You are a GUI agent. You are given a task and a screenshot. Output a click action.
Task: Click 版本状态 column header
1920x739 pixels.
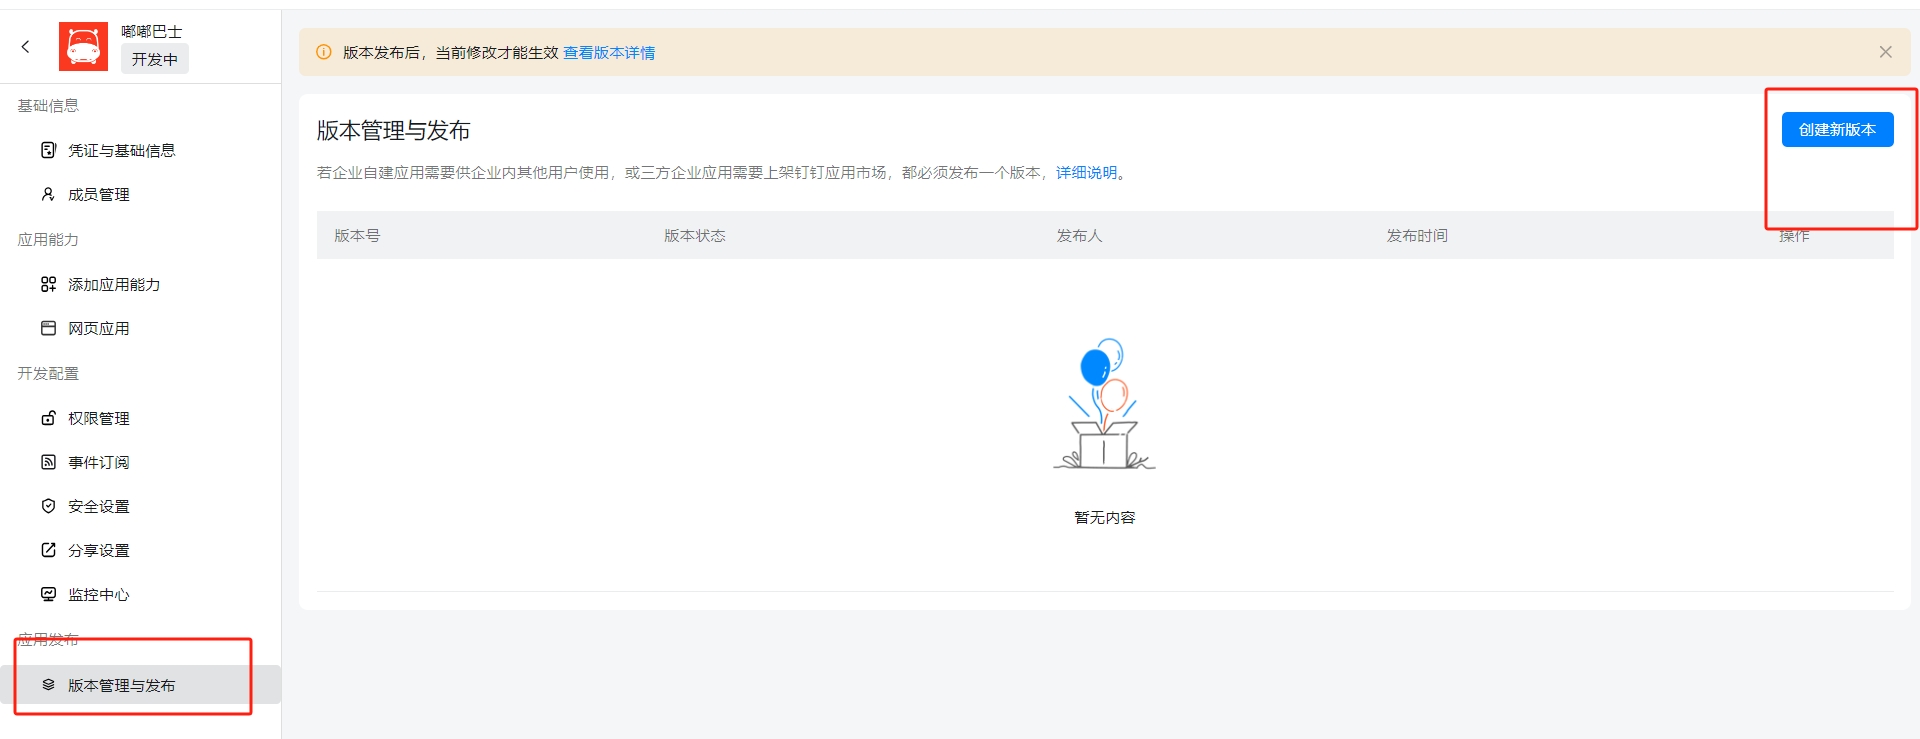pos(695,236)
